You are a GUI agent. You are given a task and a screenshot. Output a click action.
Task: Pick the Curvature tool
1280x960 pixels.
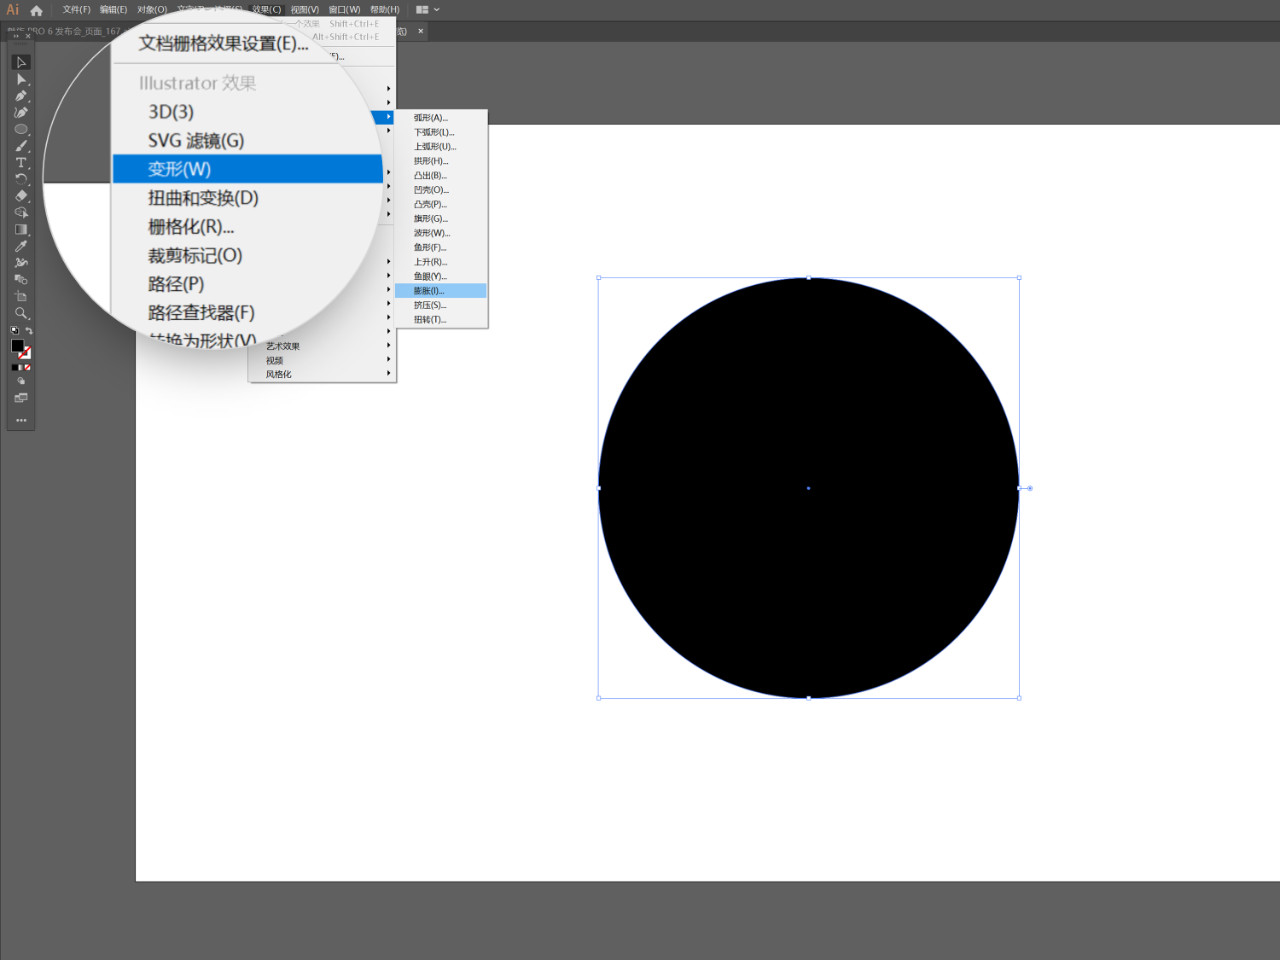click(21, 113)
